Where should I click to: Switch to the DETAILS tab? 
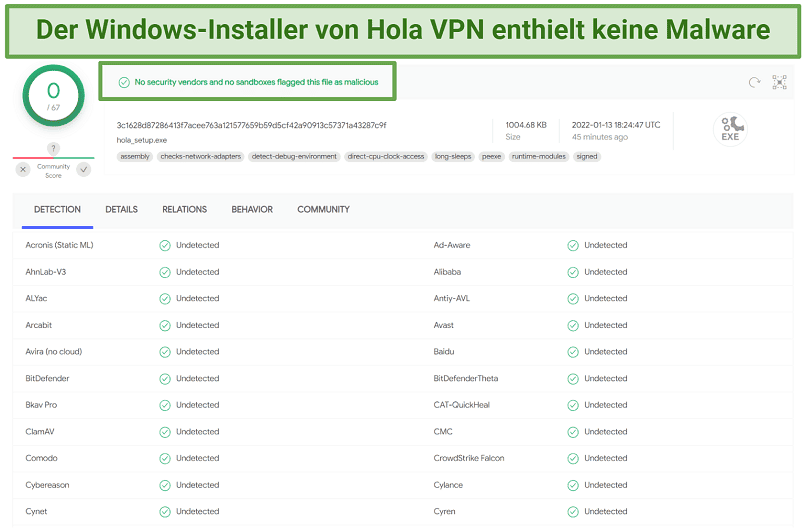click(x=121, y=210)
